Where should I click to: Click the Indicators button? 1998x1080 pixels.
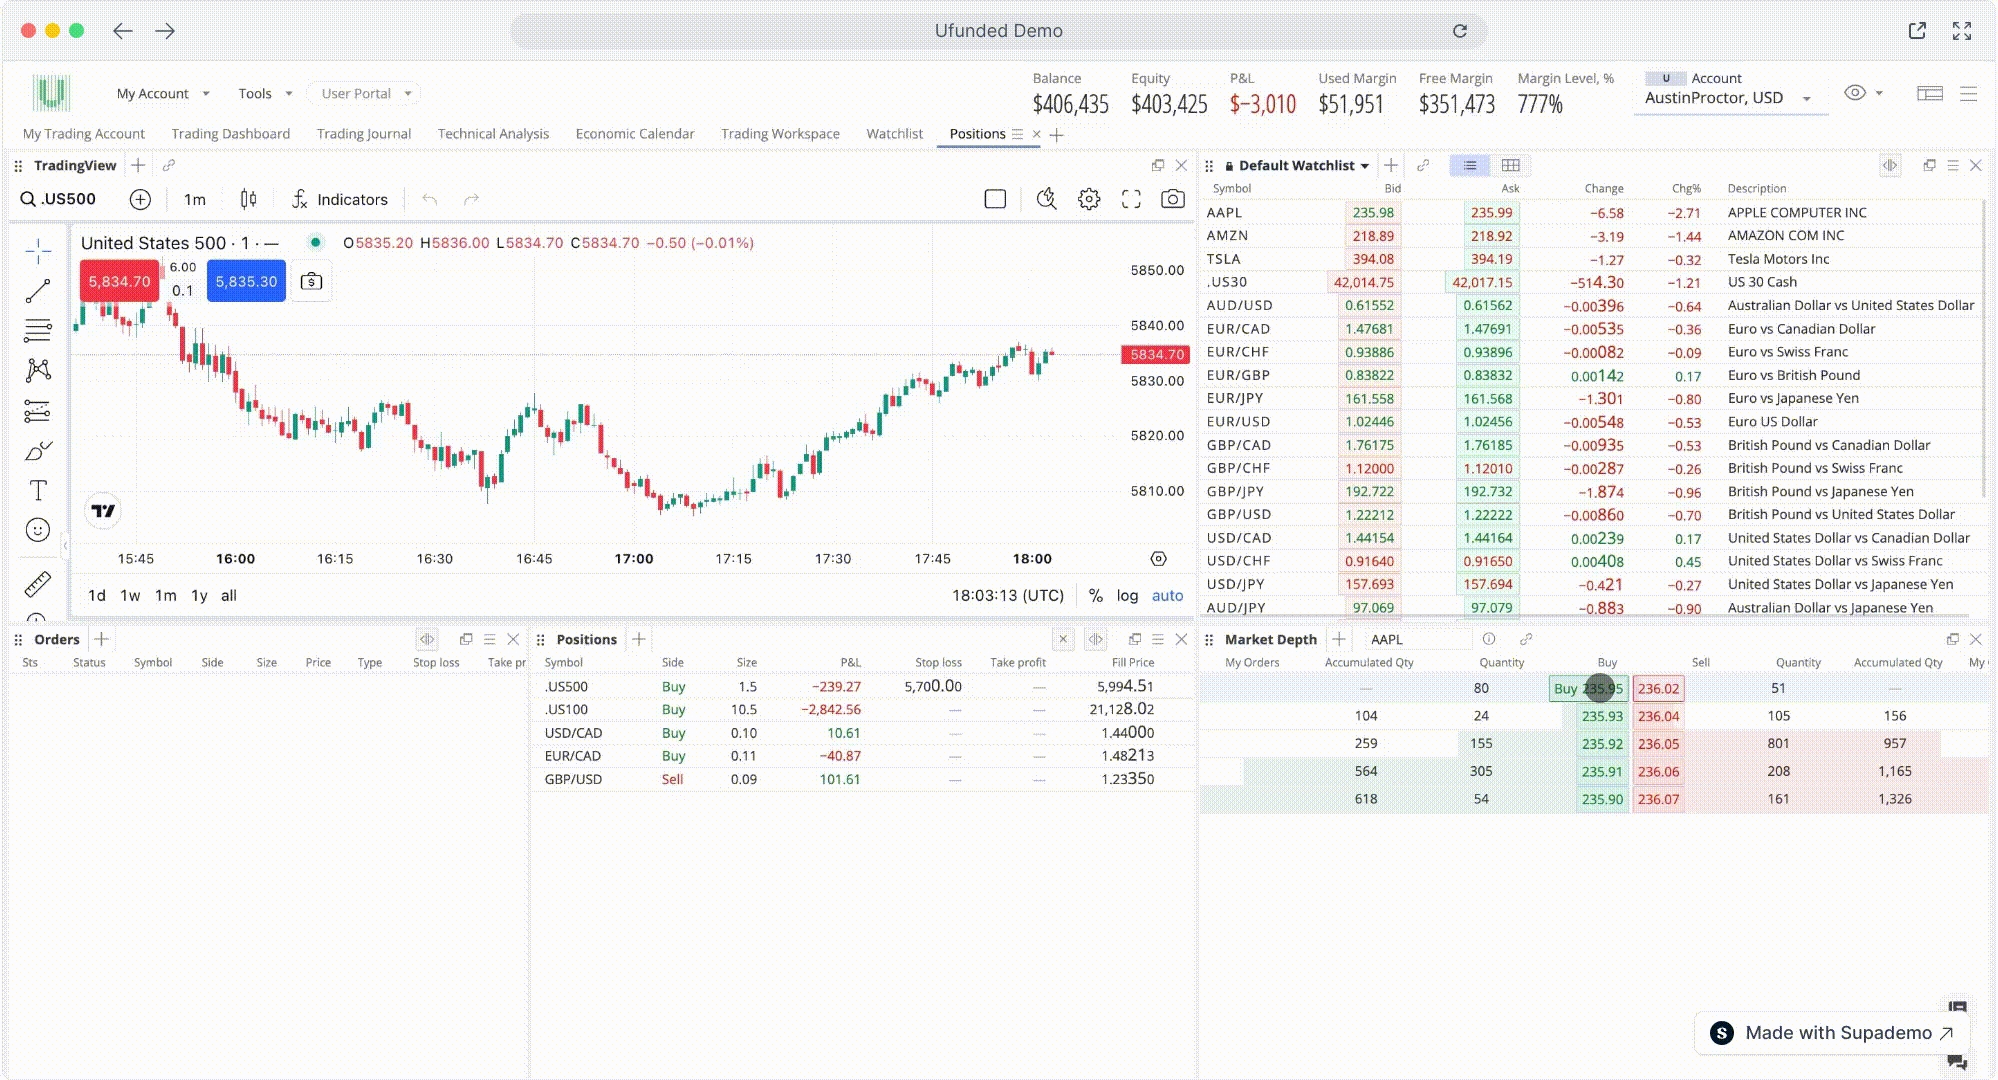[x=340, y=199]
